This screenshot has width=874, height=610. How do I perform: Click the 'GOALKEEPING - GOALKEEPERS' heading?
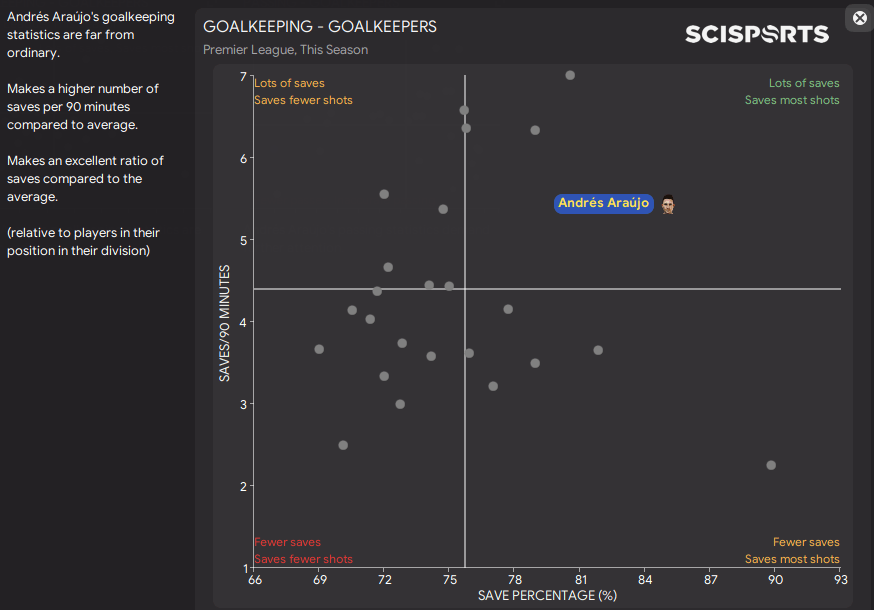tap(319, 26)
